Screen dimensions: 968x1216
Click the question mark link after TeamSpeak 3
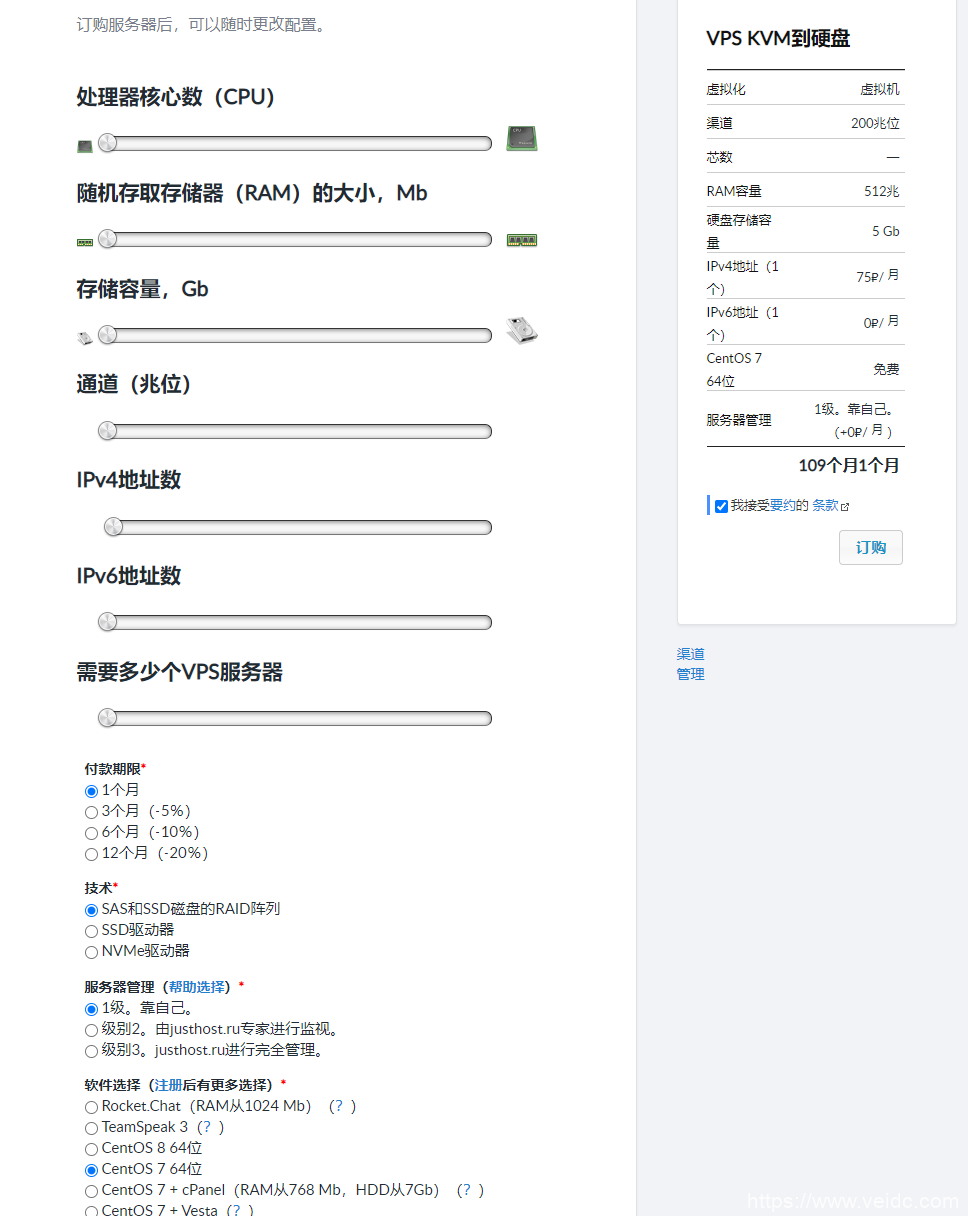coord(210,1127)
